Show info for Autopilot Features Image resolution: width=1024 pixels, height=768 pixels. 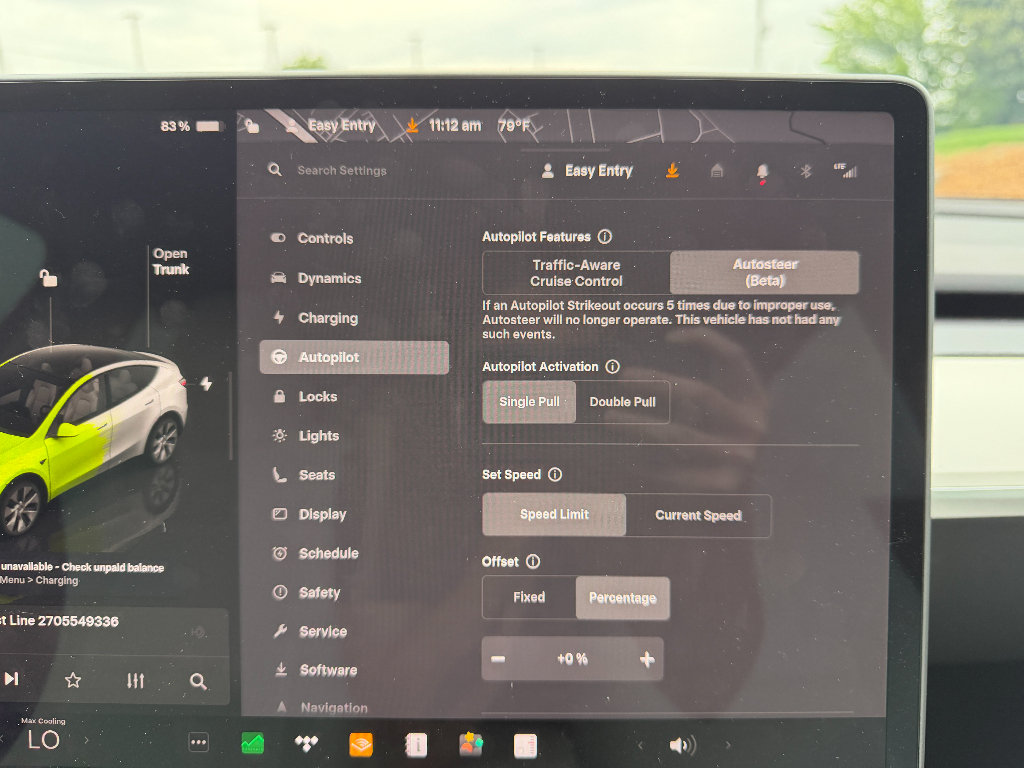point(605,236)
